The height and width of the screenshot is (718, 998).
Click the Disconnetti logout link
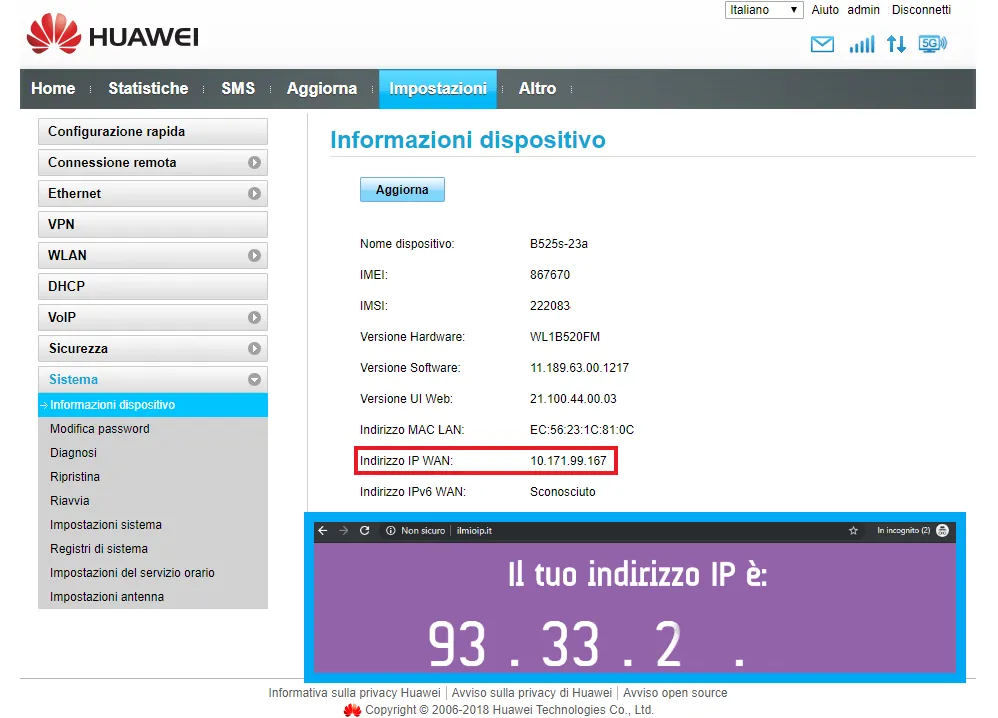(921, 10)
